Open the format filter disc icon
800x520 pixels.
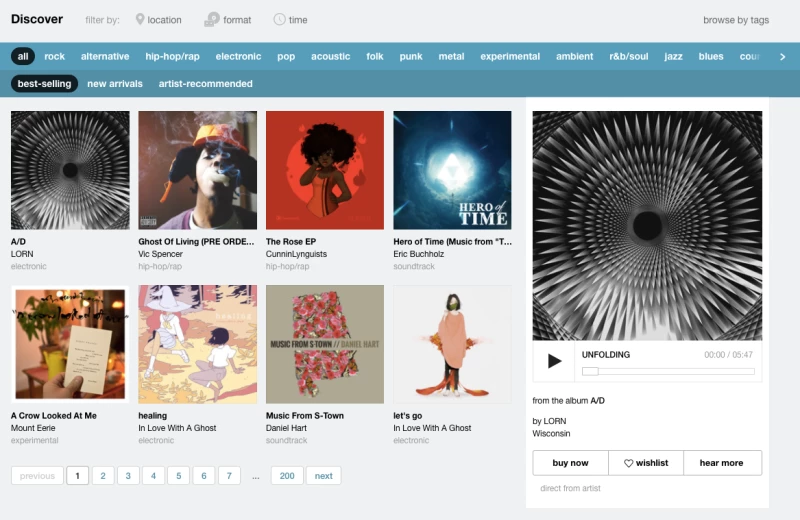point(211,19)
